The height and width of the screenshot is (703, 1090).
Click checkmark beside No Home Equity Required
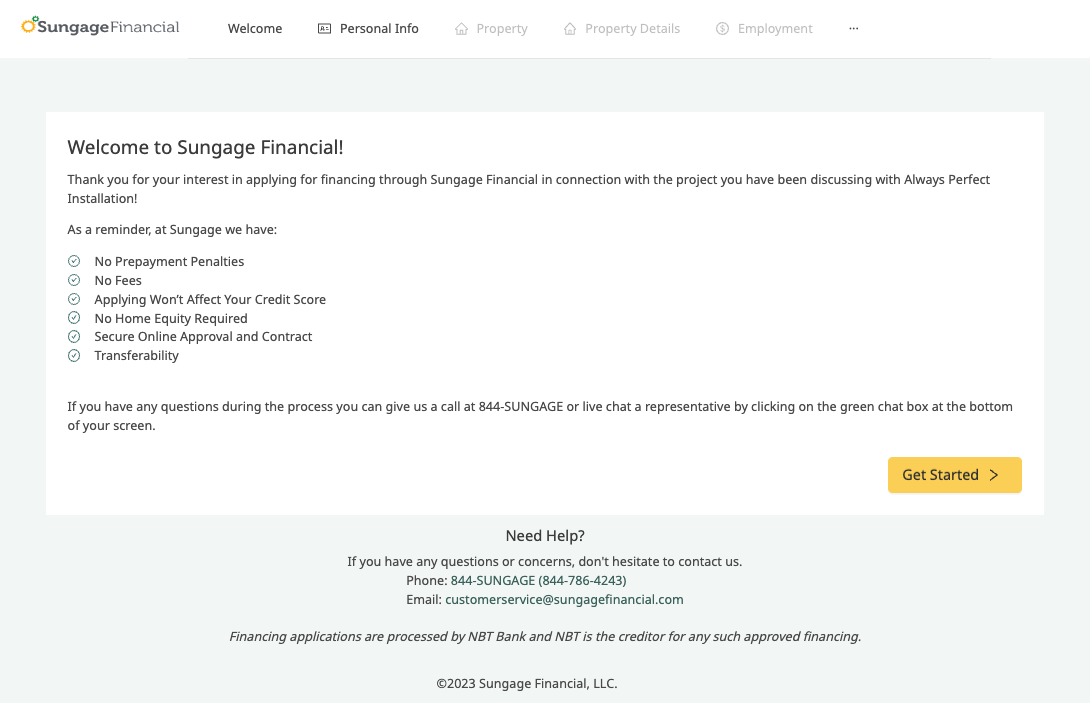pos(74,318)
